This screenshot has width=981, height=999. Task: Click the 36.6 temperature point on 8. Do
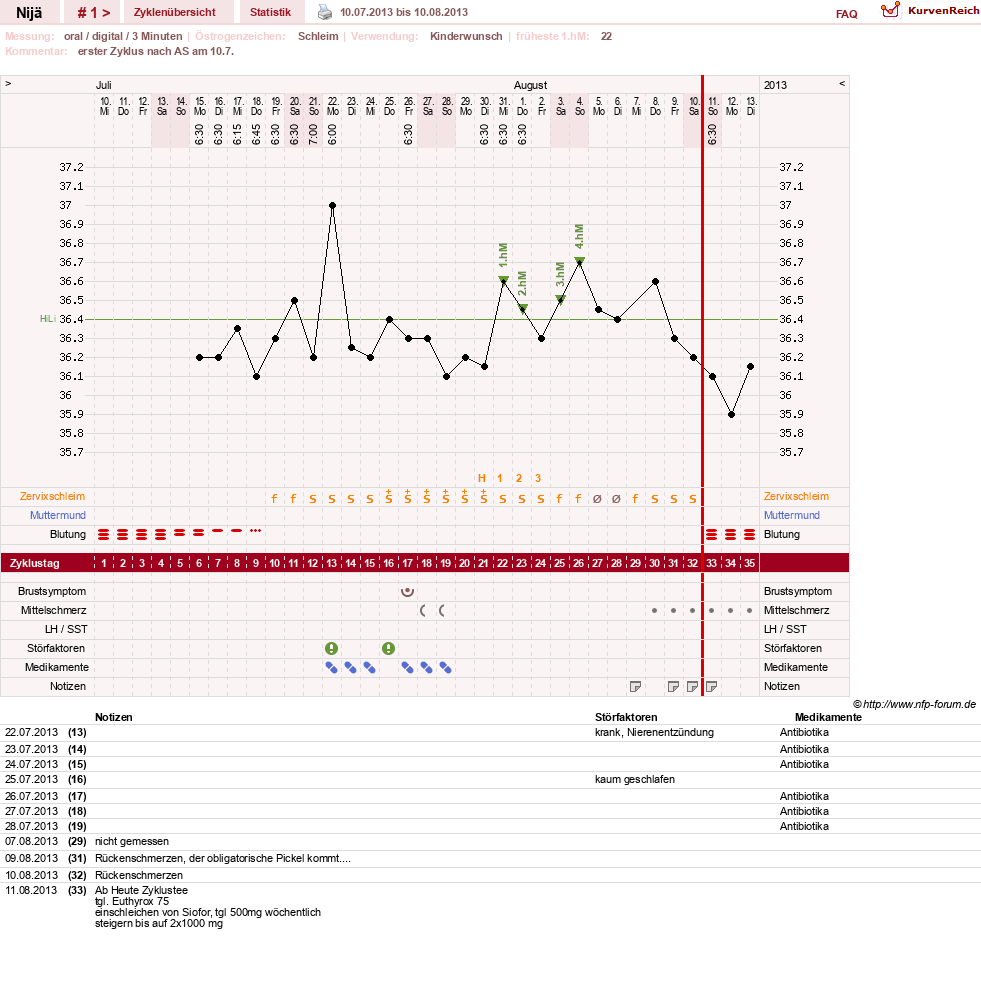tap(655, 281)
